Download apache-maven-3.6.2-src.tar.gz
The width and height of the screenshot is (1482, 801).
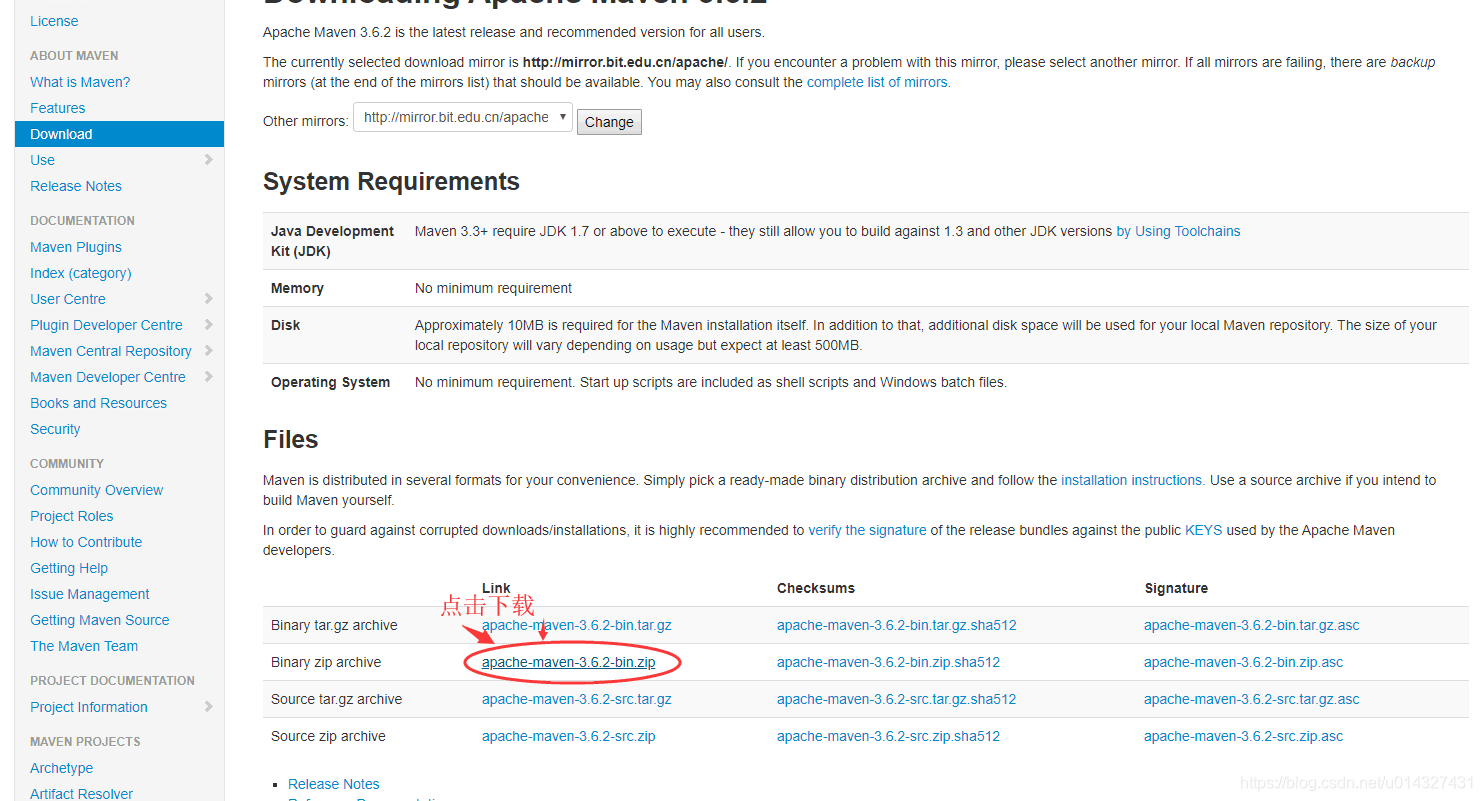click(x=576, y=699)
